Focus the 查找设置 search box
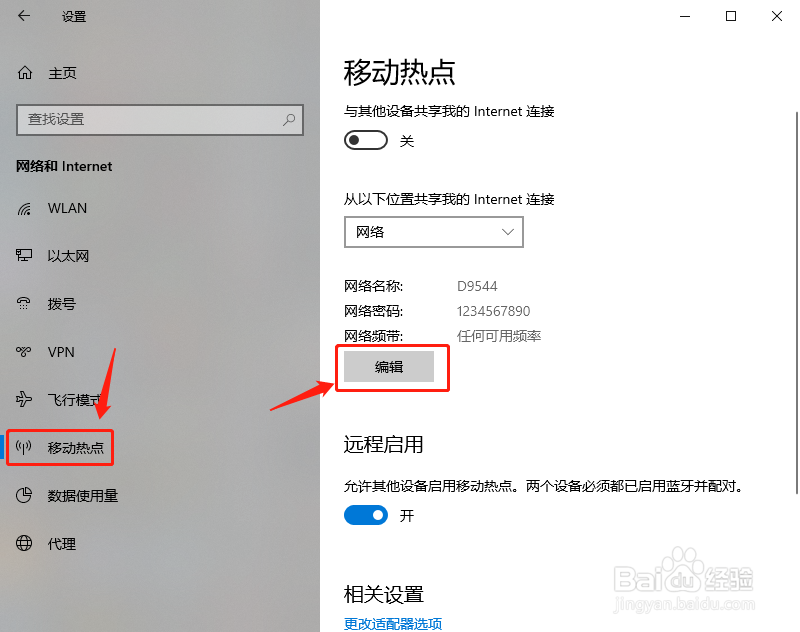 tap(160, 120)
